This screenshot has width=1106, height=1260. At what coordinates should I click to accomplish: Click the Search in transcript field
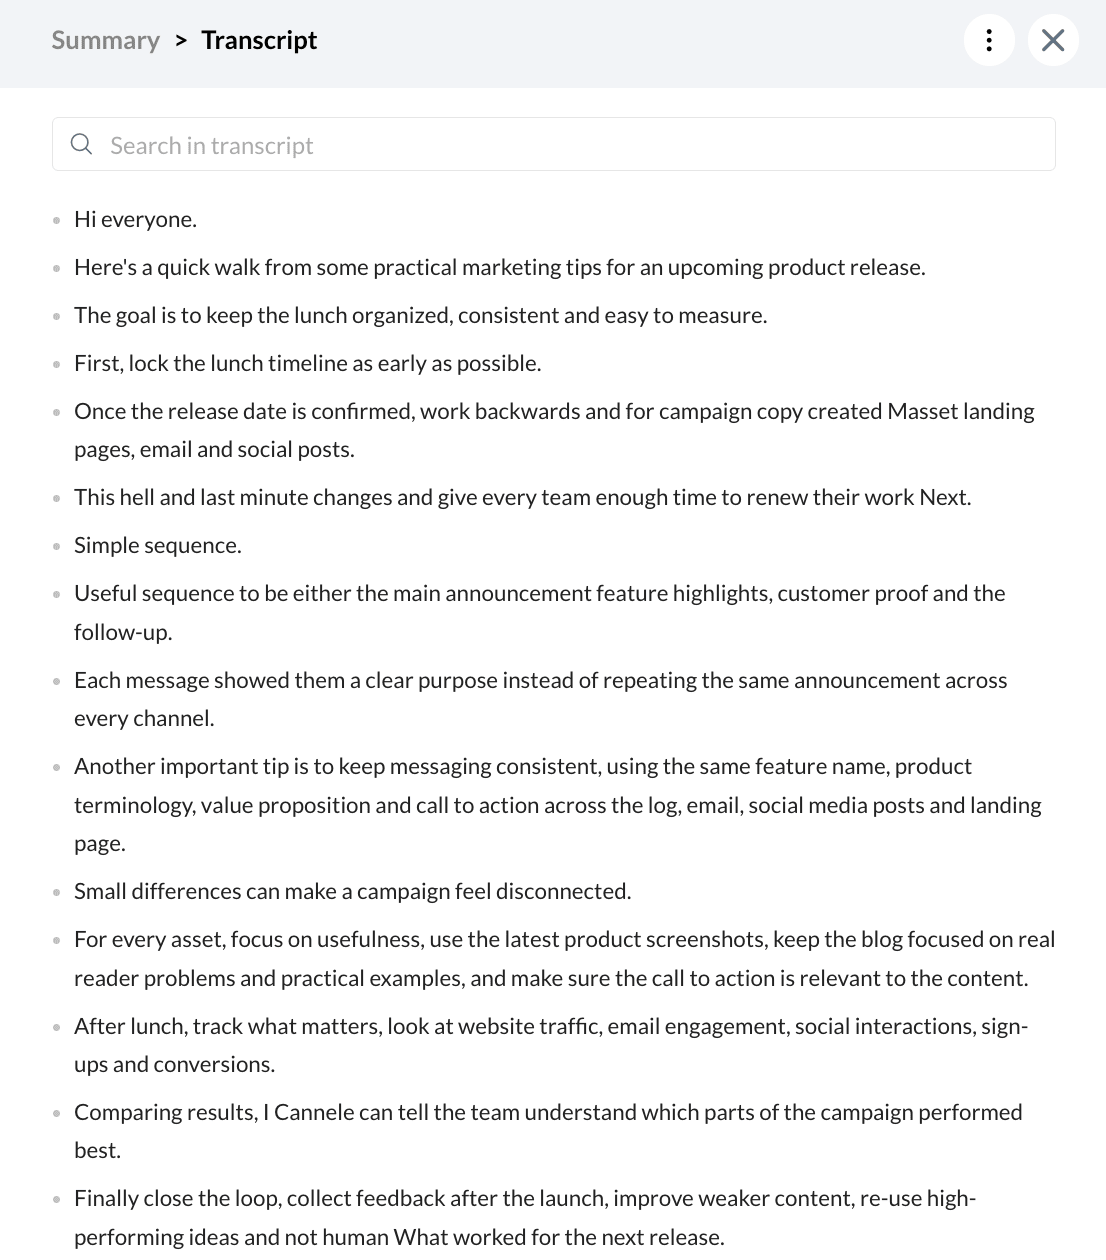pyautogui.click(x=554, y=144)
